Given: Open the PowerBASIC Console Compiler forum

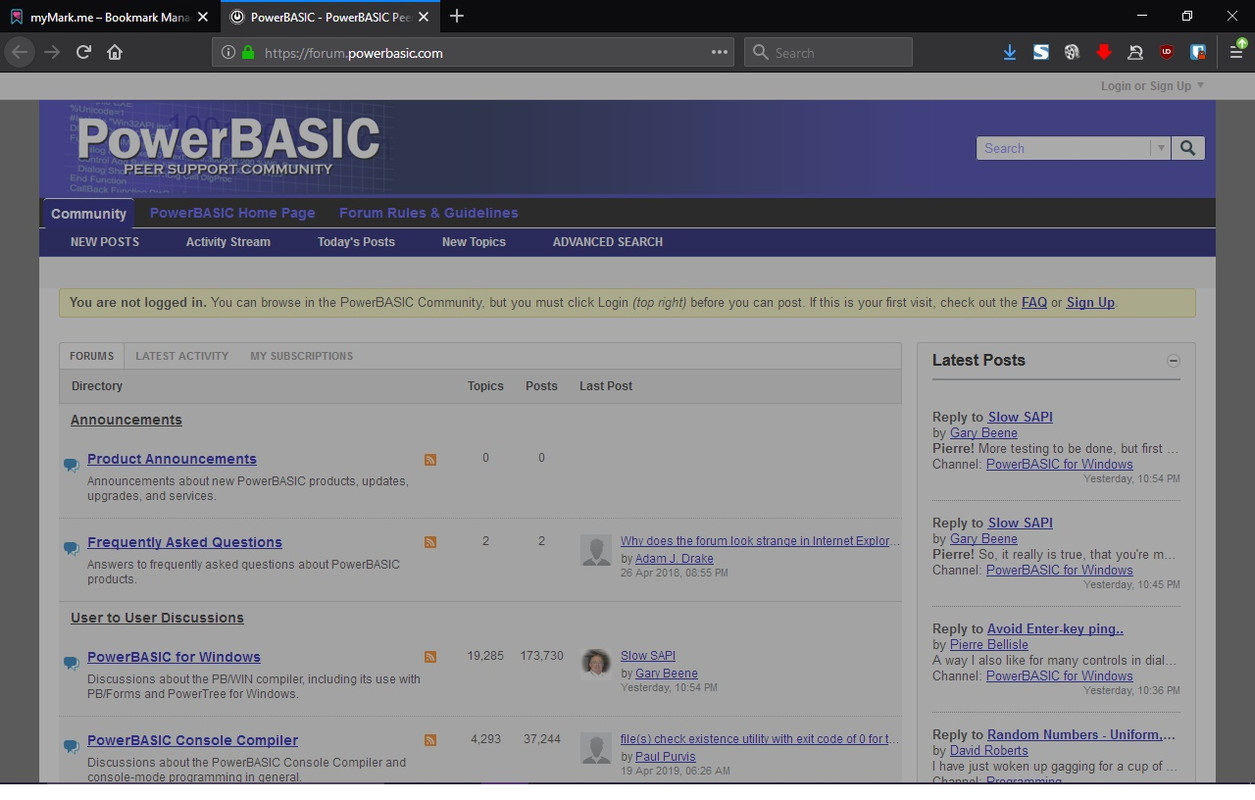Looking at the screenshot, I should (x=193, y=740).
